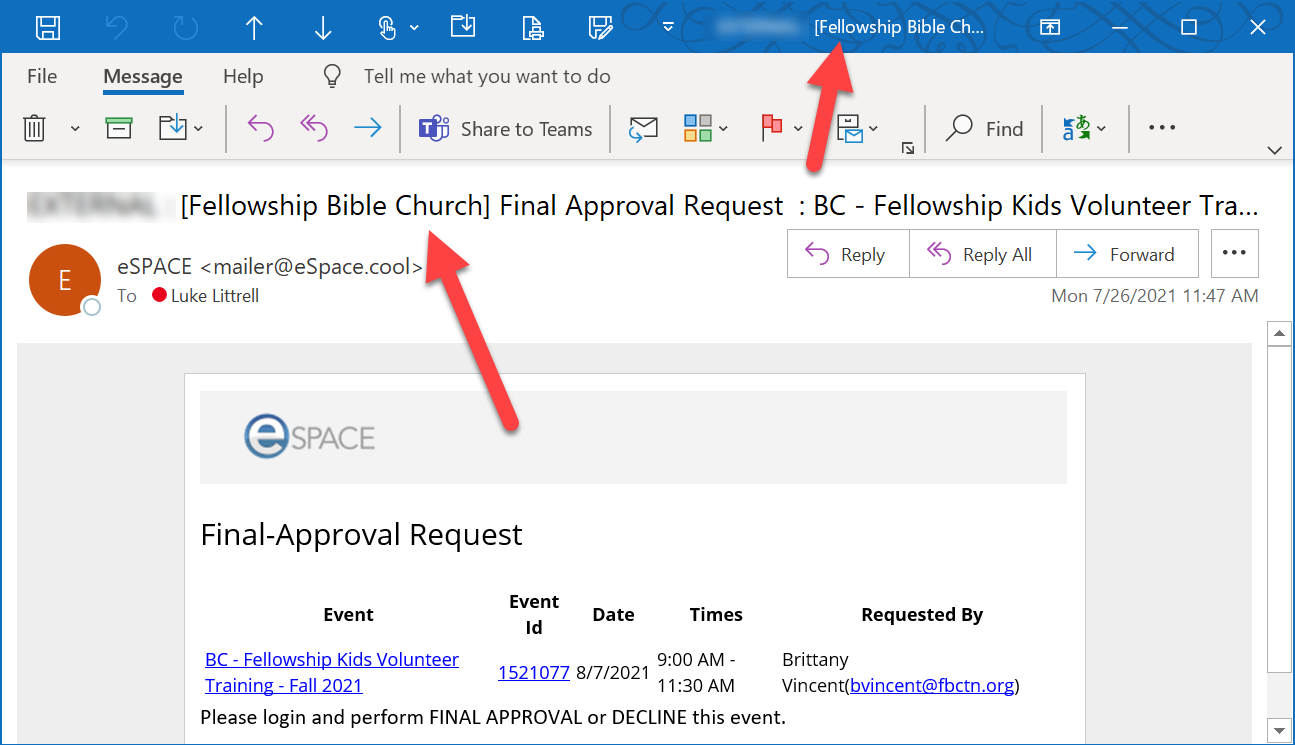Open More actions ellipsis in the message header
1295x745 pixels.
(1234, 254)
